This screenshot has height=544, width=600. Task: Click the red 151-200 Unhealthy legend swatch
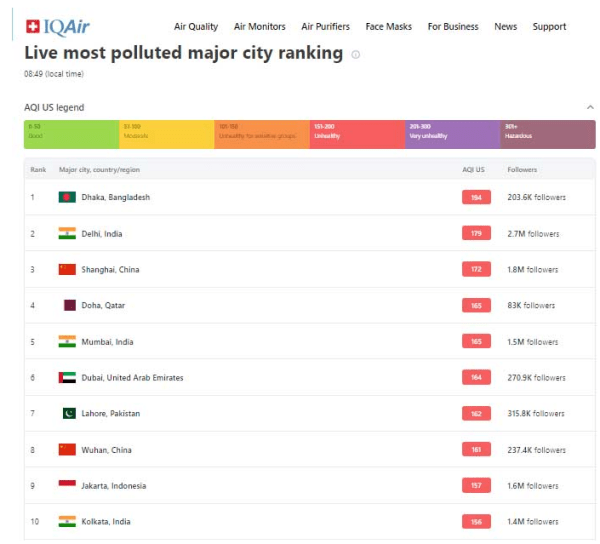pos(357,134)
